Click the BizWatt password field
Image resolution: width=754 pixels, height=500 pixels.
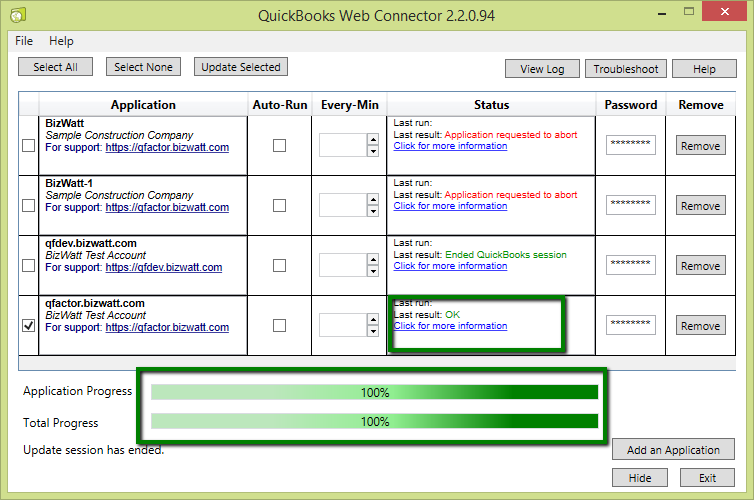point(630,145)
